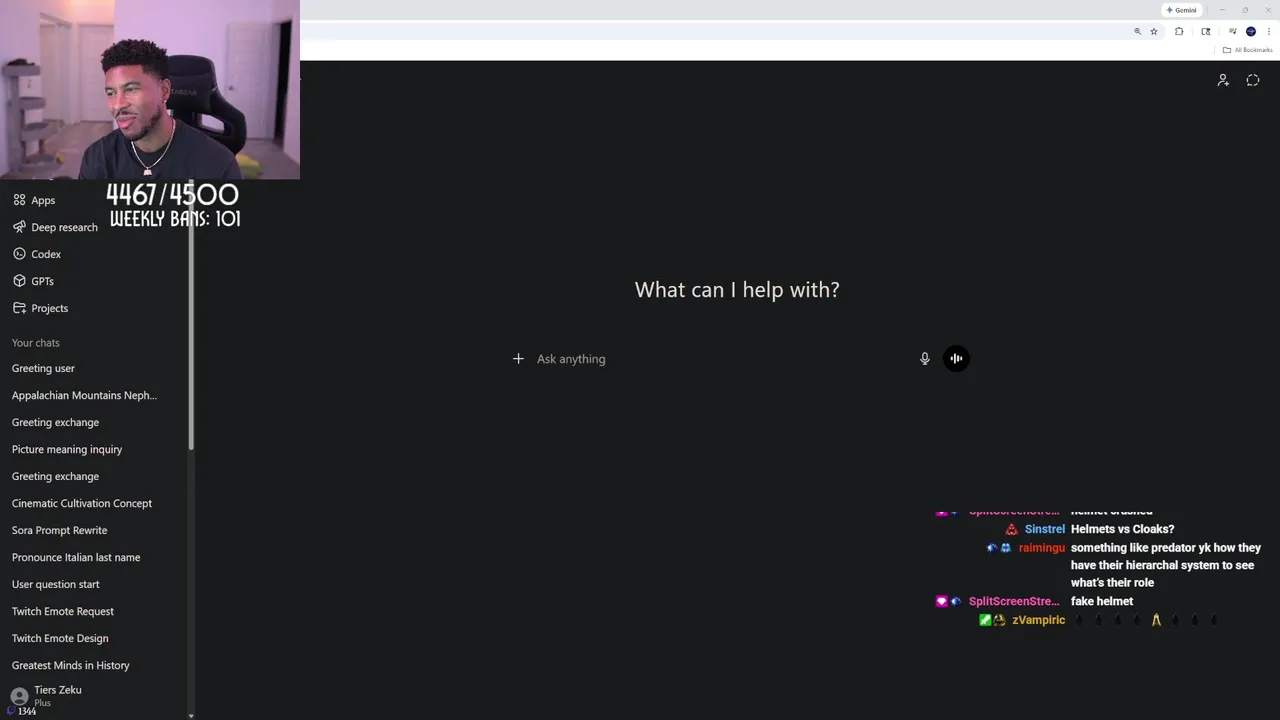Screen dimensions: 1280x720
Task: Click zVampiric's username in stream chat
Action: (1038, 620)
